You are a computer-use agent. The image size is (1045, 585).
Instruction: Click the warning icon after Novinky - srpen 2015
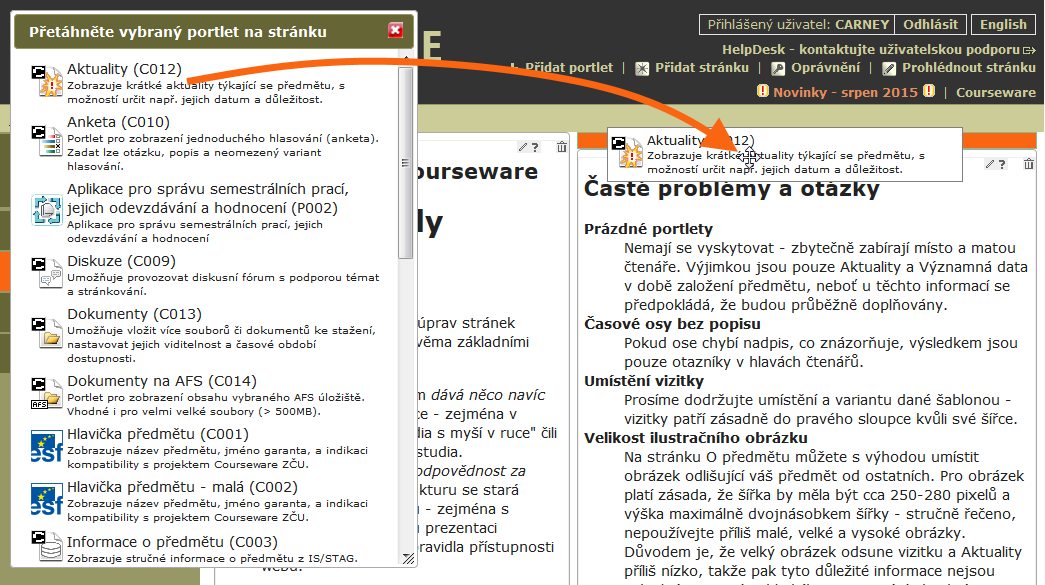[x=929, y=91]
